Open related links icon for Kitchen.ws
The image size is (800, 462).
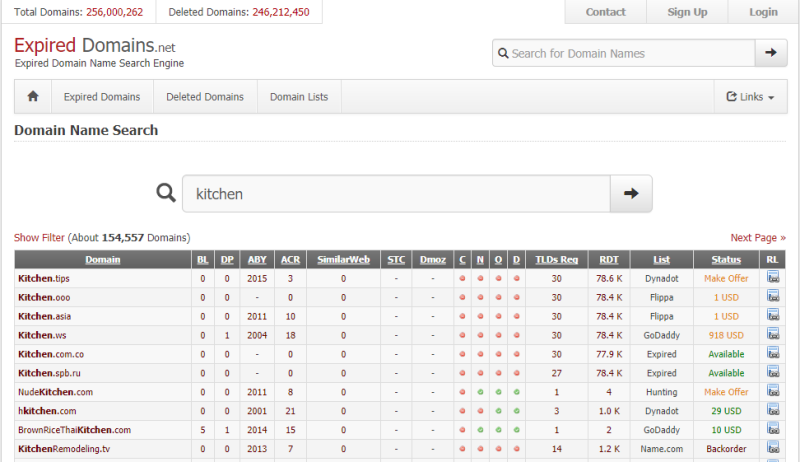click(x=773, y=334)
